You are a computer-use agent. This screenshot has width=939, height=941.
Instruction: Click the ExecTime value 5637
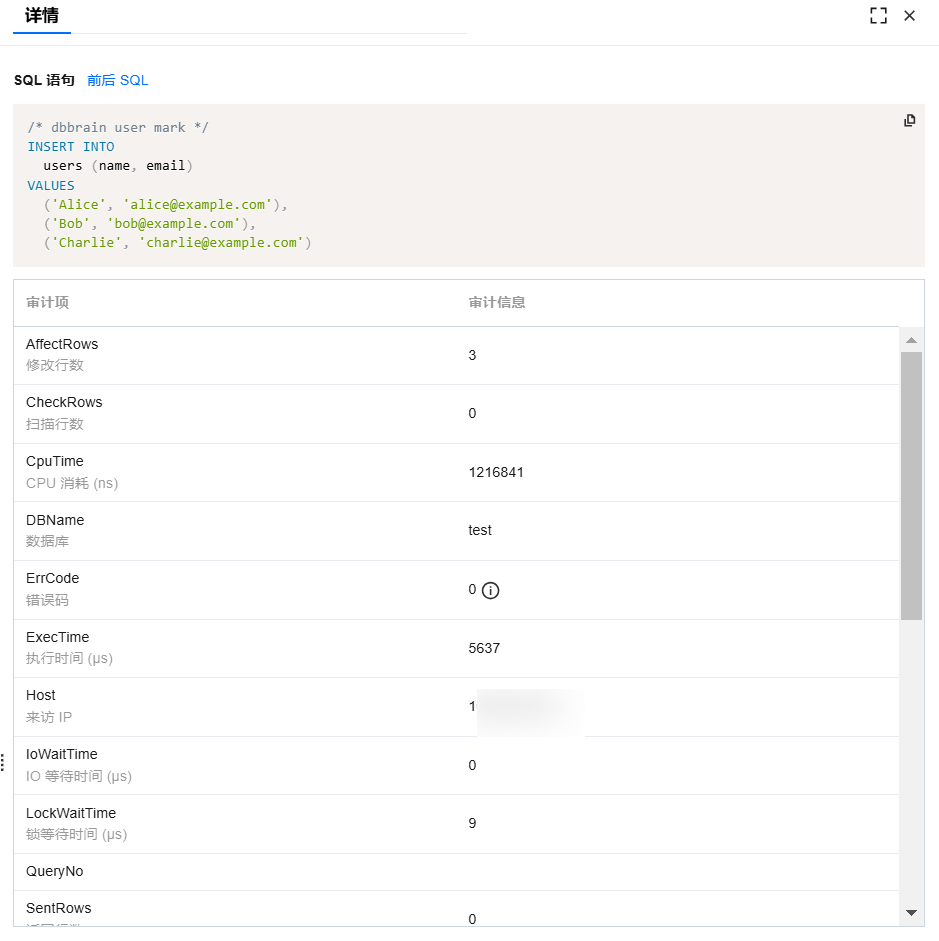click(484, 648)
